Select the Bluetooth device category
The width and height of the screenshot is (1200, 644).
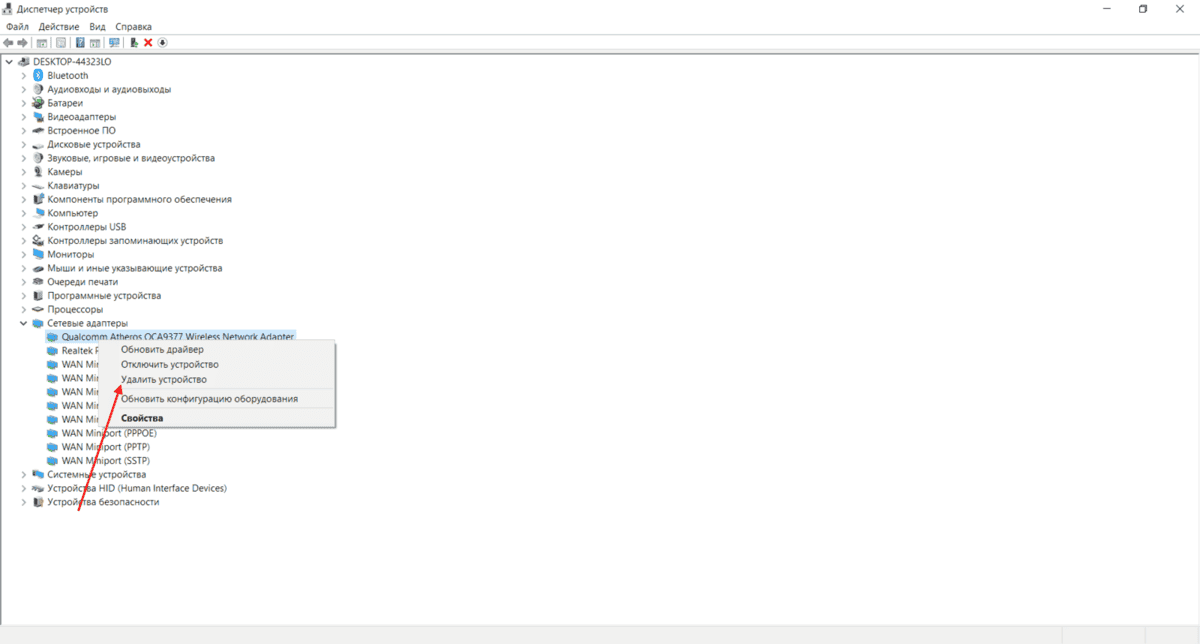click(x=67, y=75)
